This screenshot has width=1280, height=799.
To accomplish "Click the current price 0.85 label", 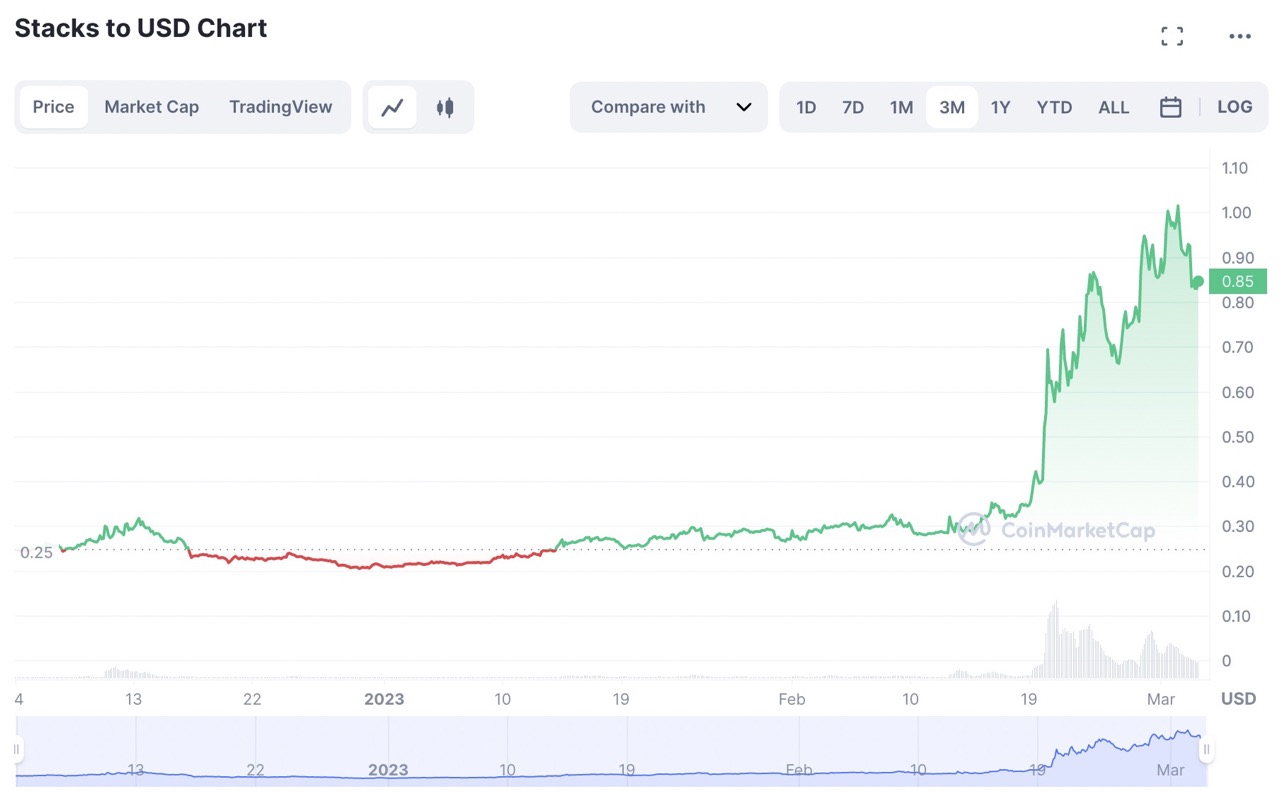I will (x=1238, y=282).
